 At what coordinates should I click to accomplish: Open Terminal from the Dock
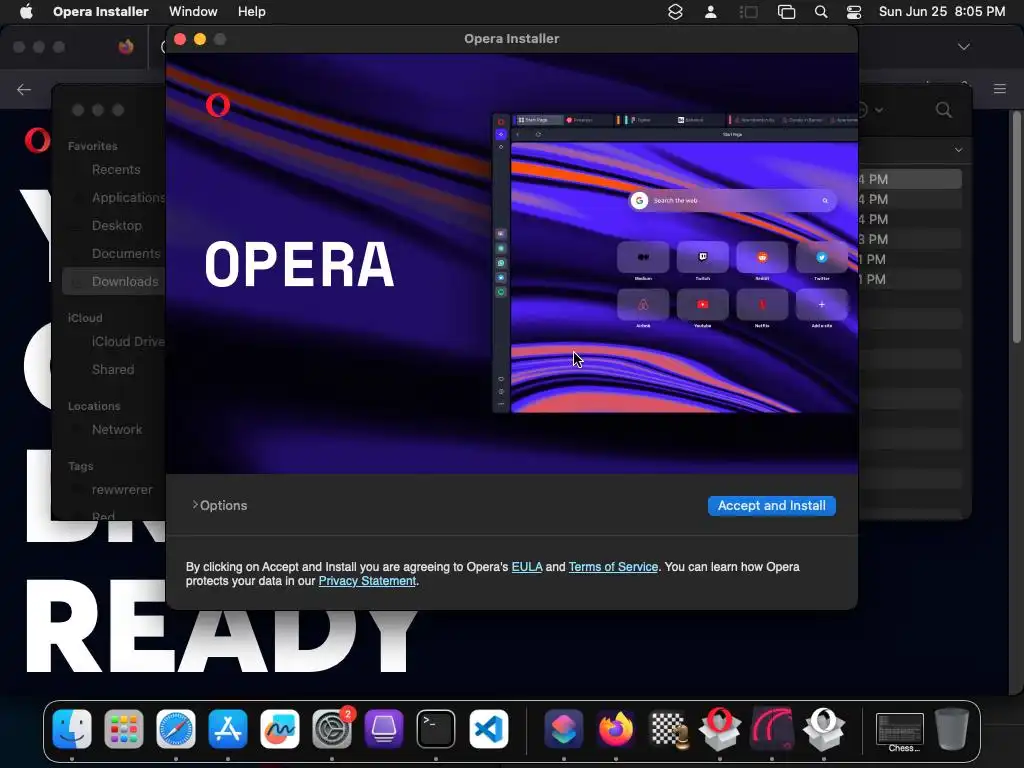(x=436, y=729)
